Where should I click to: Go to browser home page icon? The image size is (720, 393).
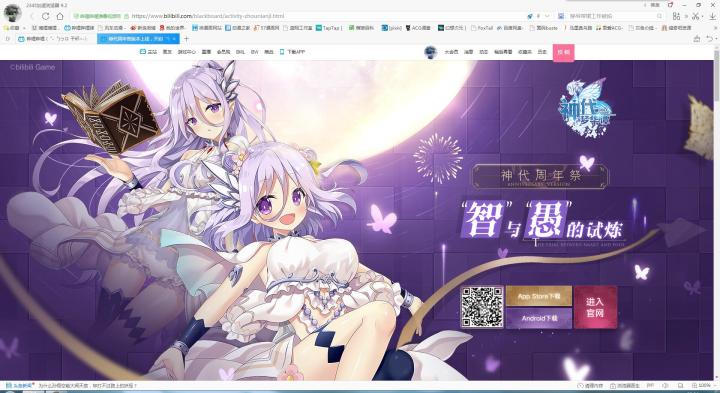(x=60, y=16)
